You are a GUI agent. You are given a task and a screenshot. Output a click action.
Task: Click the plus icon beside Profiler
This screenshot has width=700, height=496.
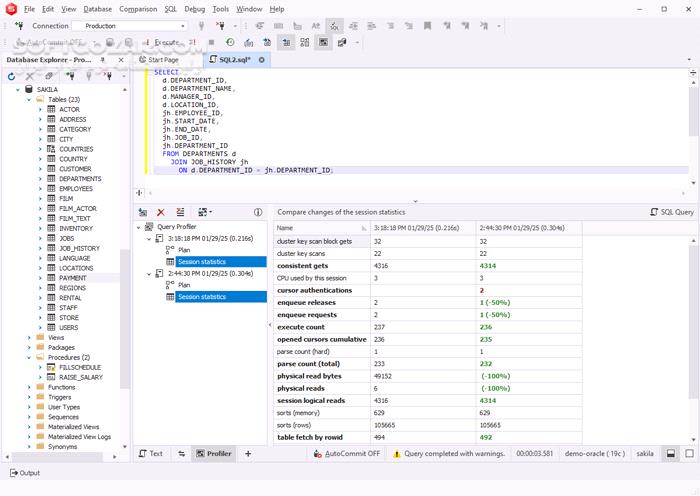point(248,454)
